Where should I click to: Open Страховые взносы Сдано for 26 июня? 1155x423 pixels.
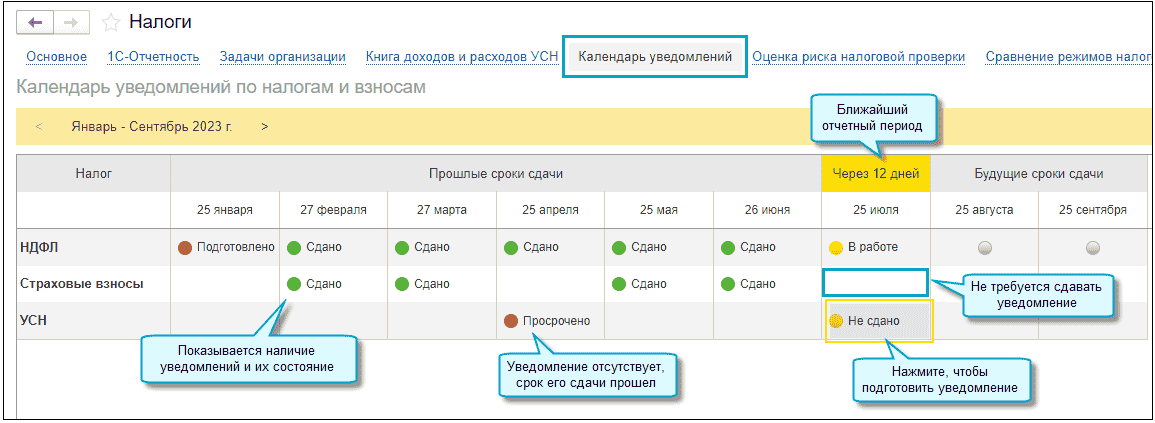coord(767,284)
